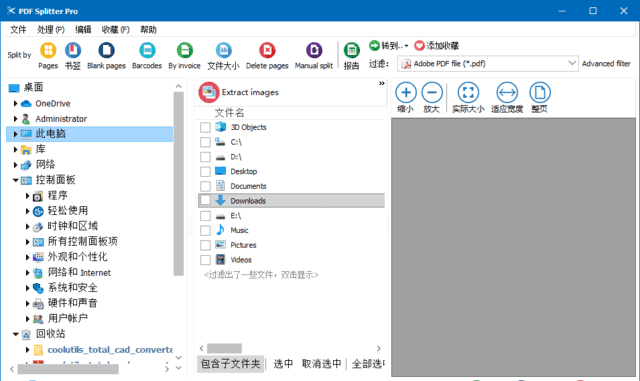This screenshot has height=381, width=640.
Task: Click the file list horizontal scrollbar thumb
Action: click(x=224, y=348)
